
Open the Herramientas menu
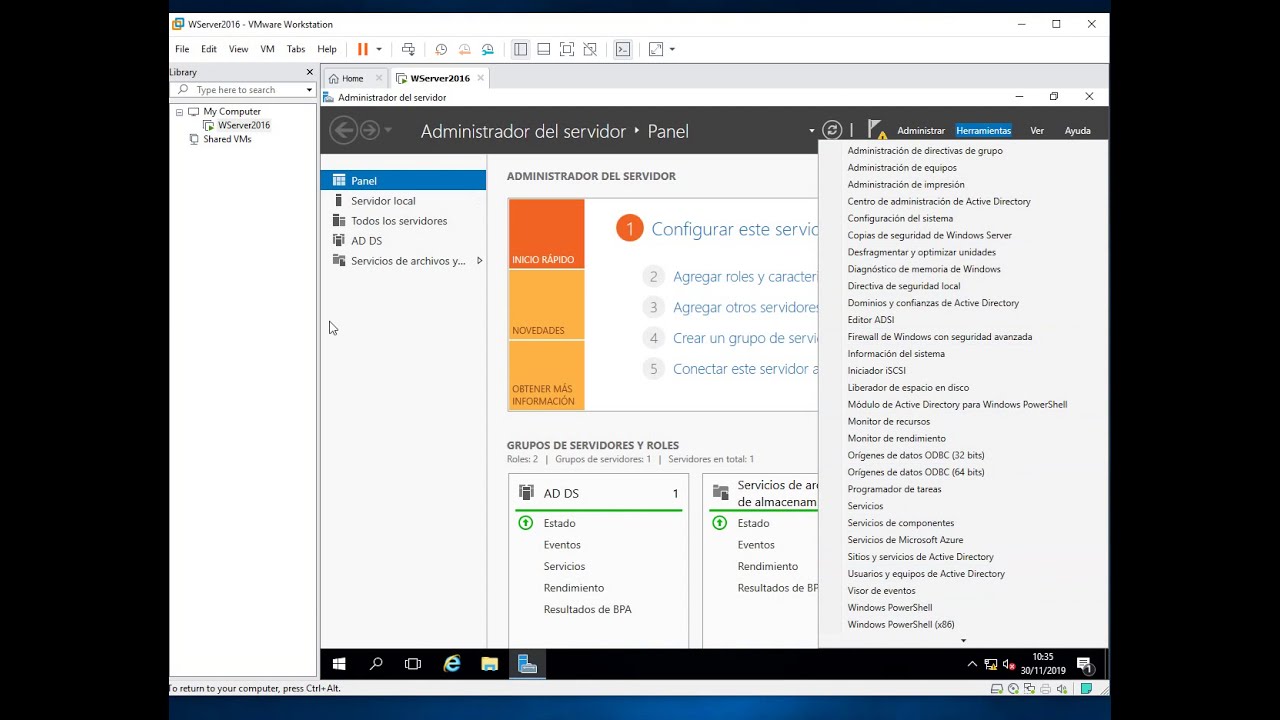983,131
